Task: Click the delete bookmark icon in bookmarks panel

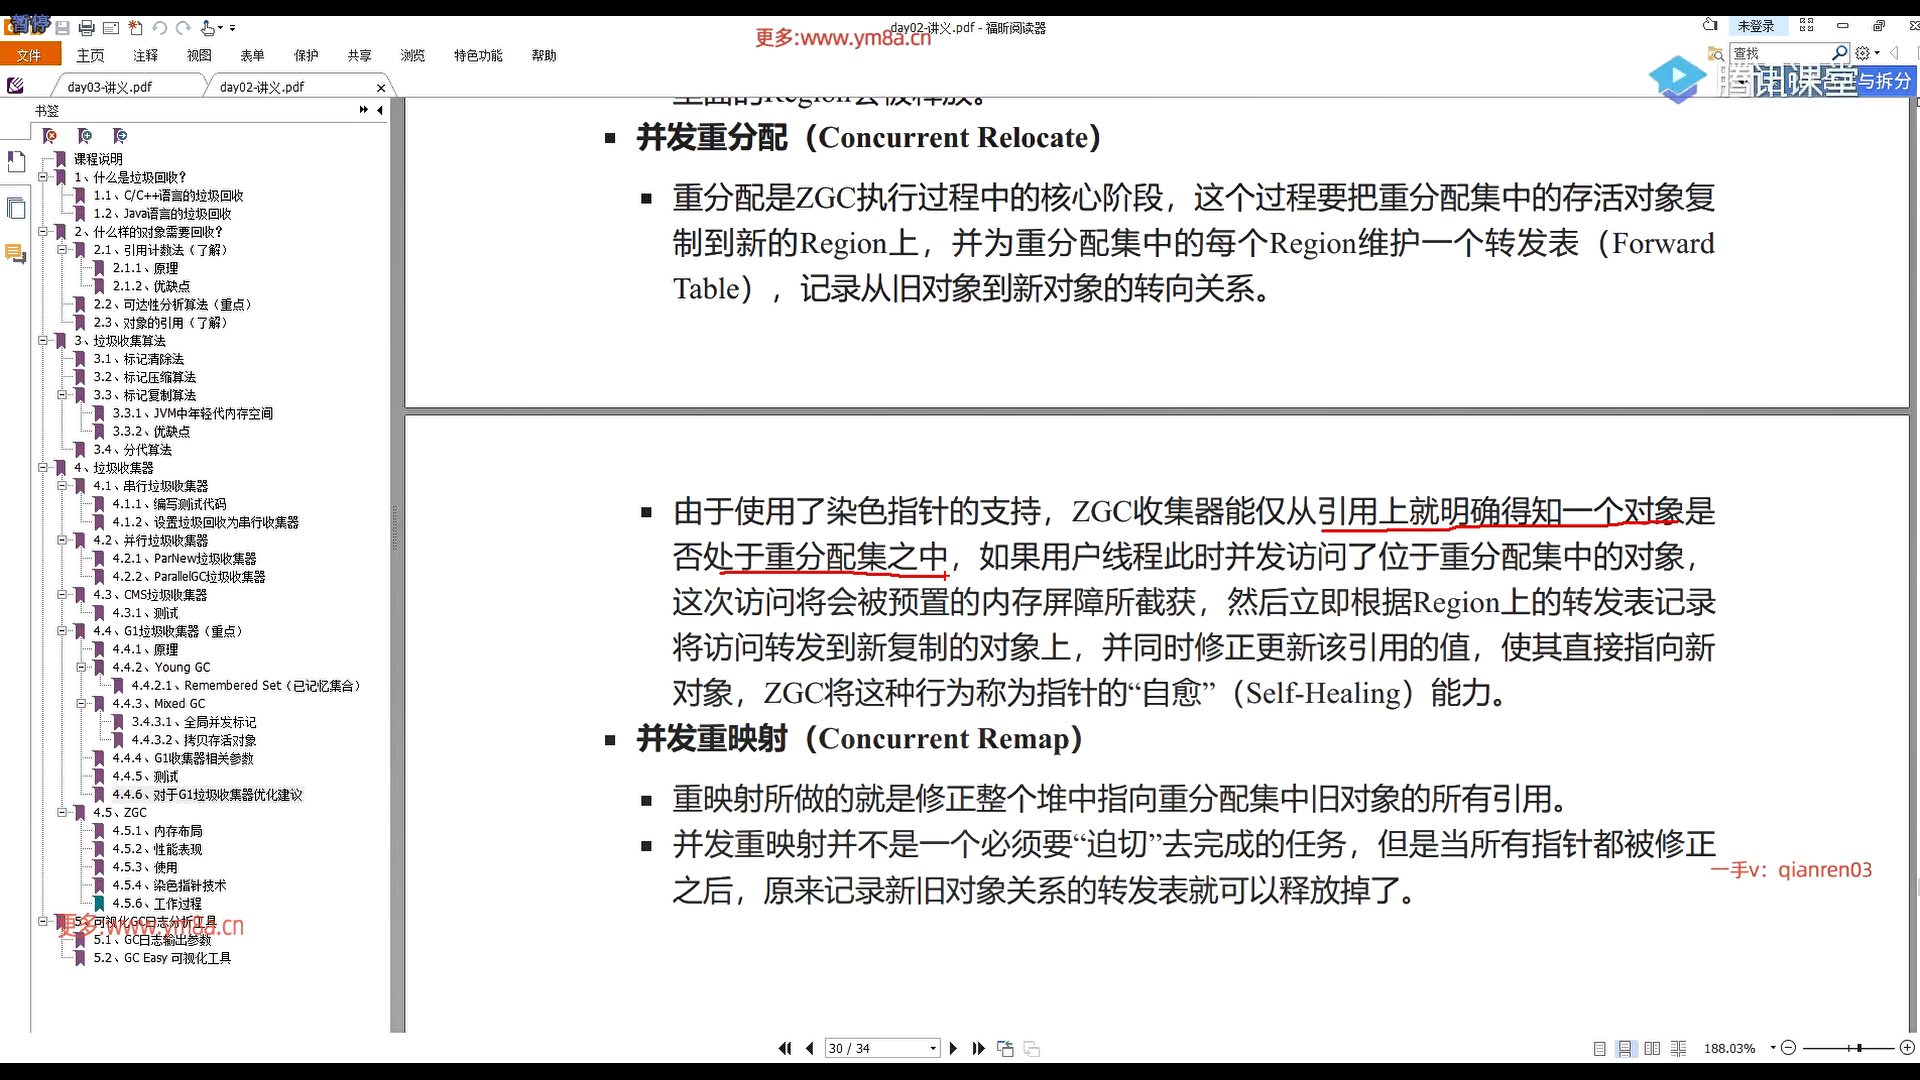Action: [50, 136]
